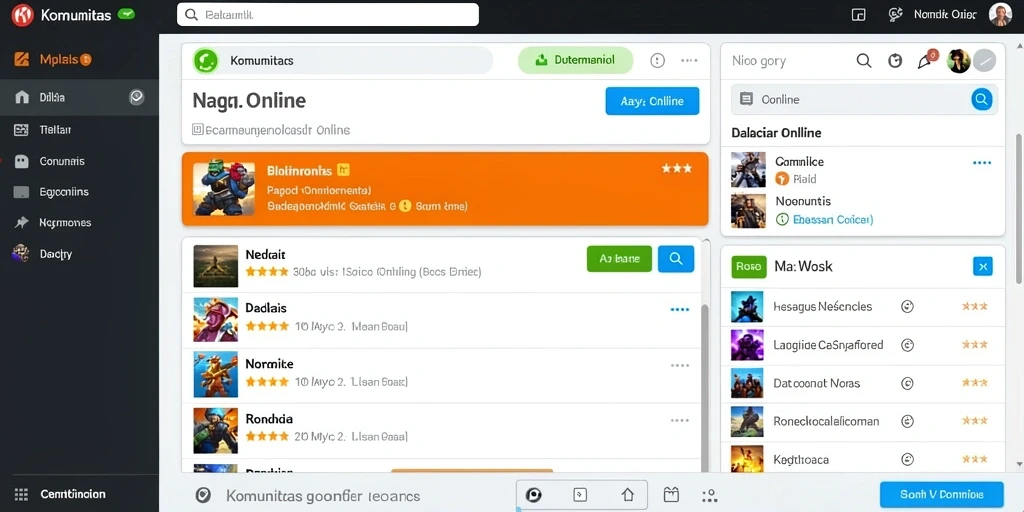Click the red Komunitas logo icon

(22, 15)
